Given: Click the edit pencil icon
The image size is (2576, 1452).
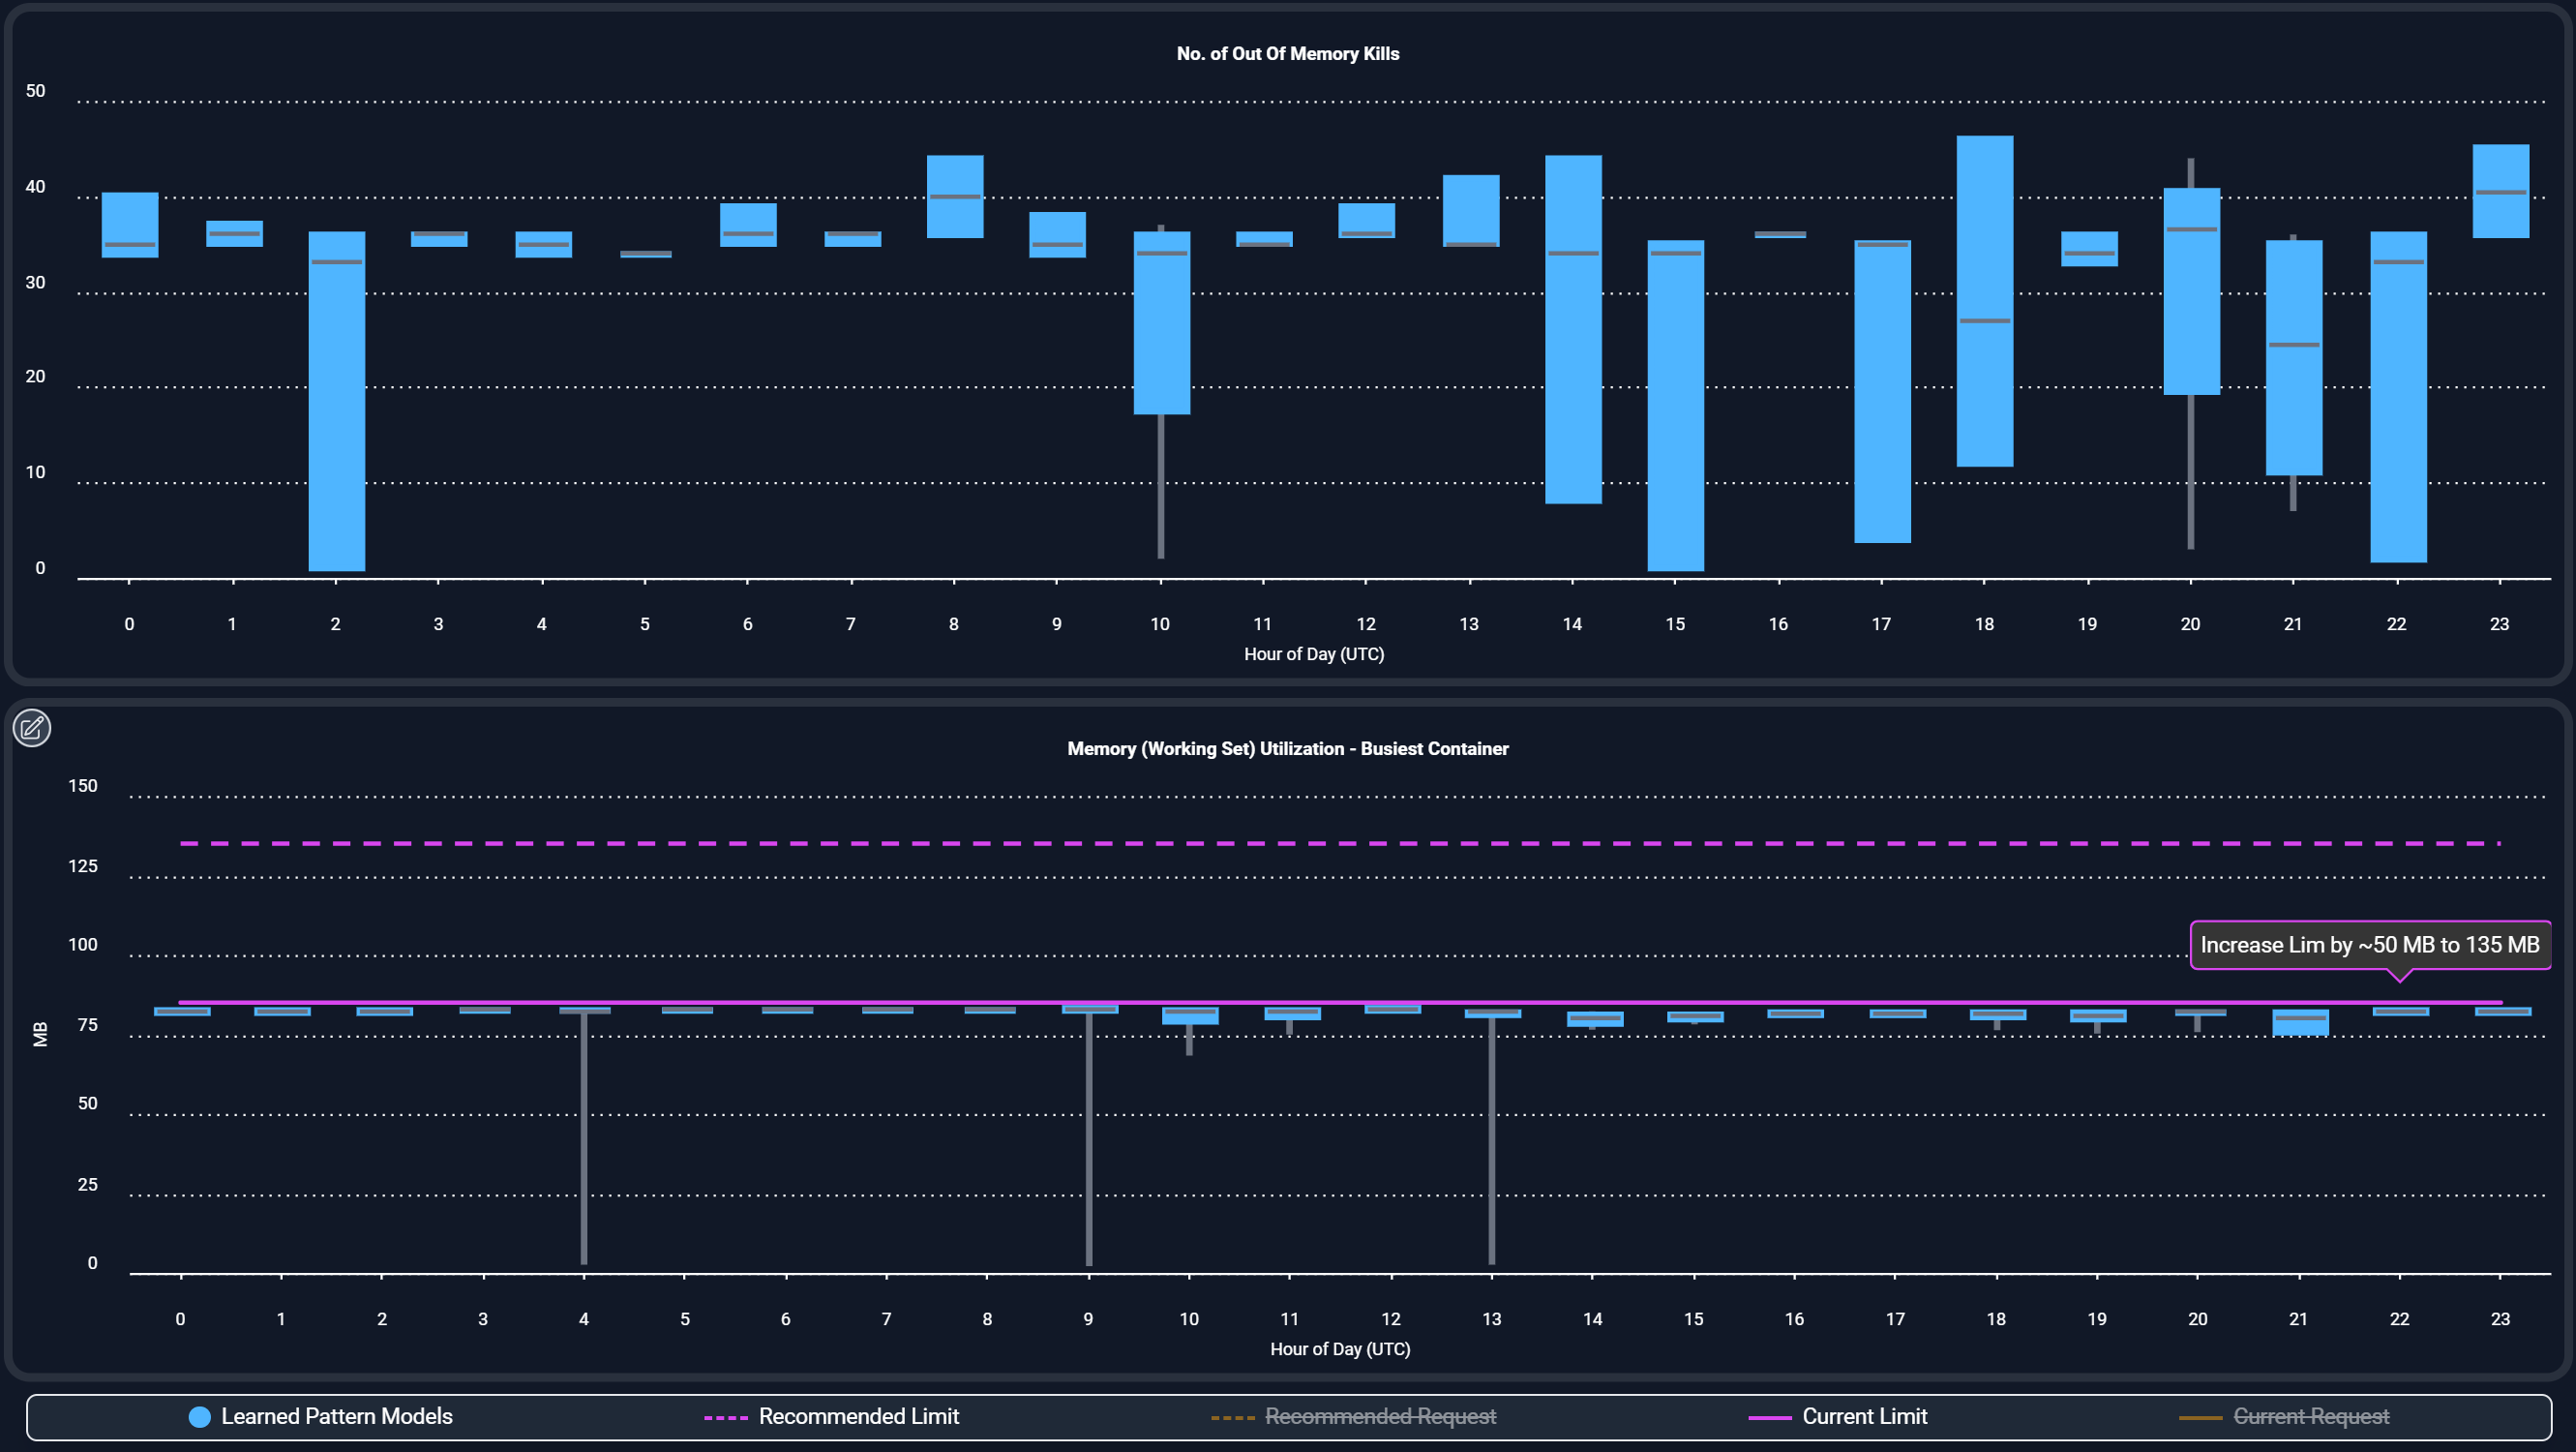Looking at the screenshot, I should (x=32, y=728).
